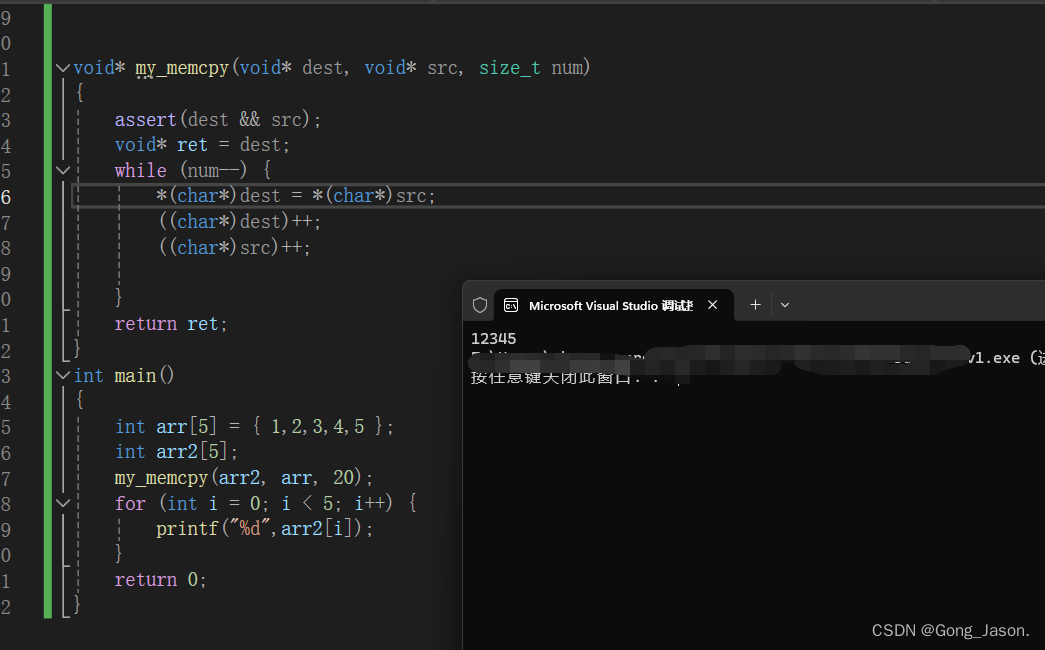Collapse the for loop fold chevron
1045x650 pixels.
(x=62, y=502)
